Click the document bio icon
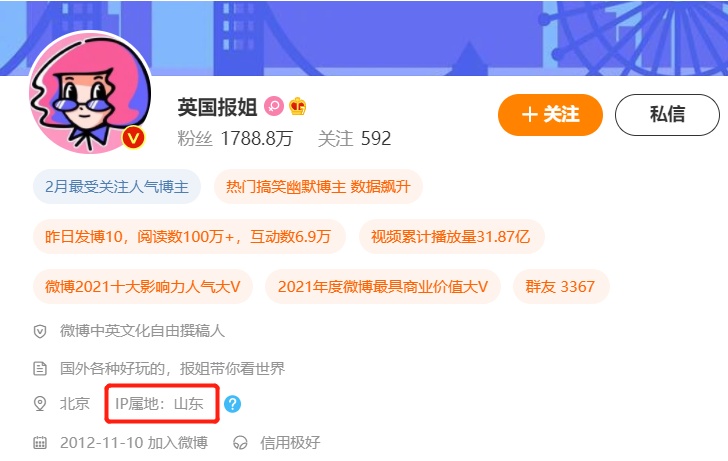Screen dimensions: 728x461 [40, 369]
